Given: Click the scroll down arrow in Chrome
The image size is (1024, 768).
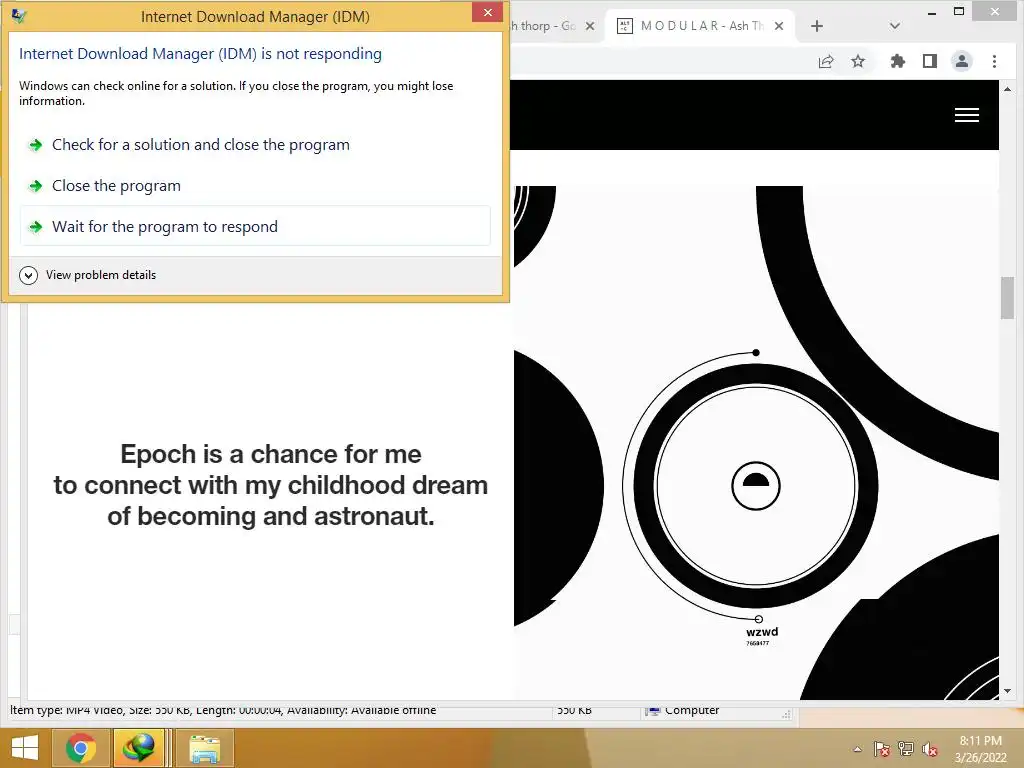Looking at the screenshot, I should (1007, 691).
